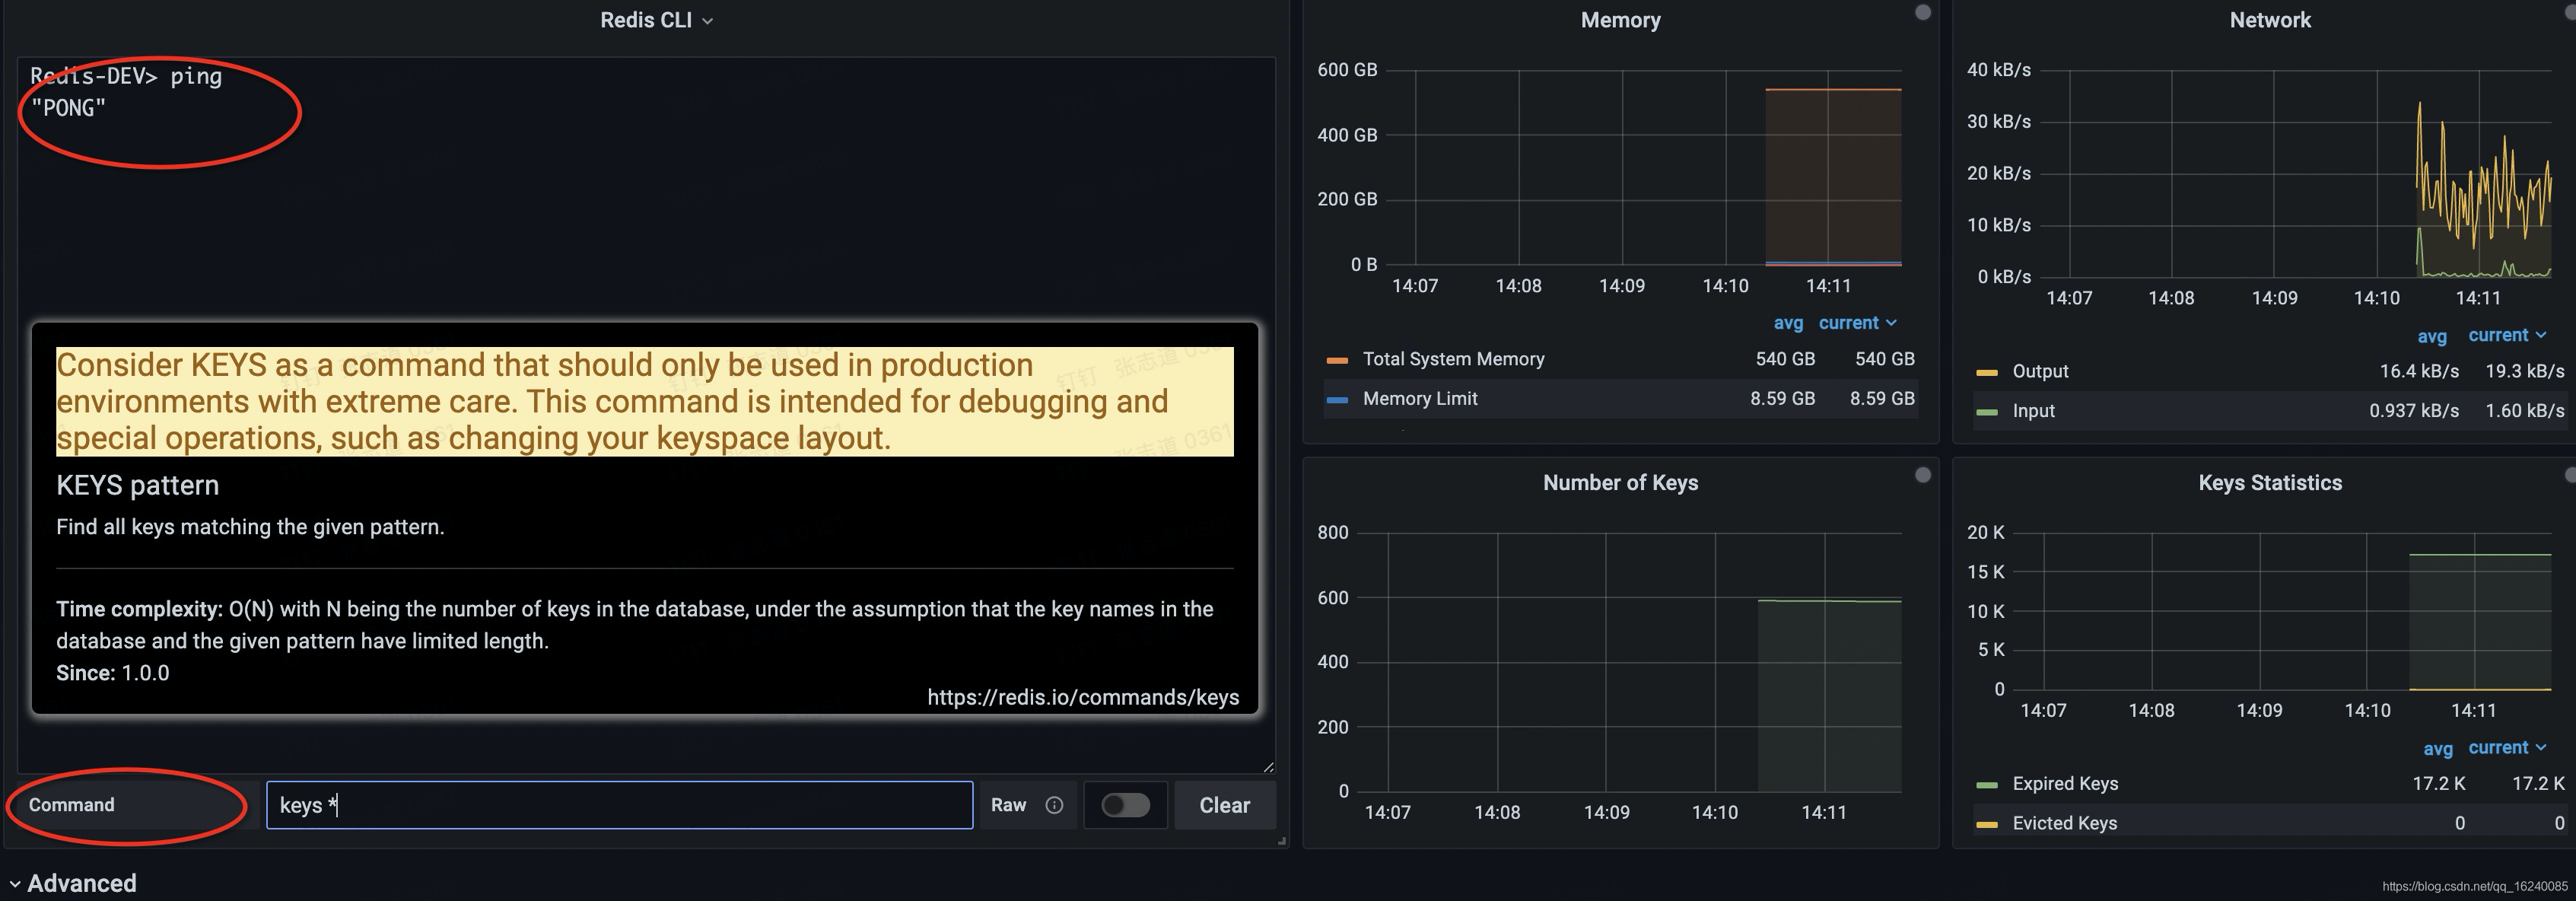Image resolution: width=2576 pixels, height=901 pixels.
Task: Sort Keys Statistics legend by avg
Action: coord(2438,748)
